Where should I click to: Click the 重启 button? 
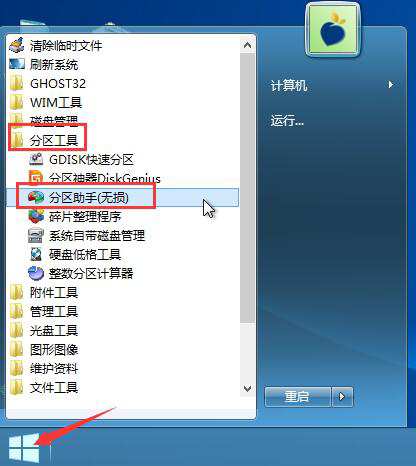(297, 397)
